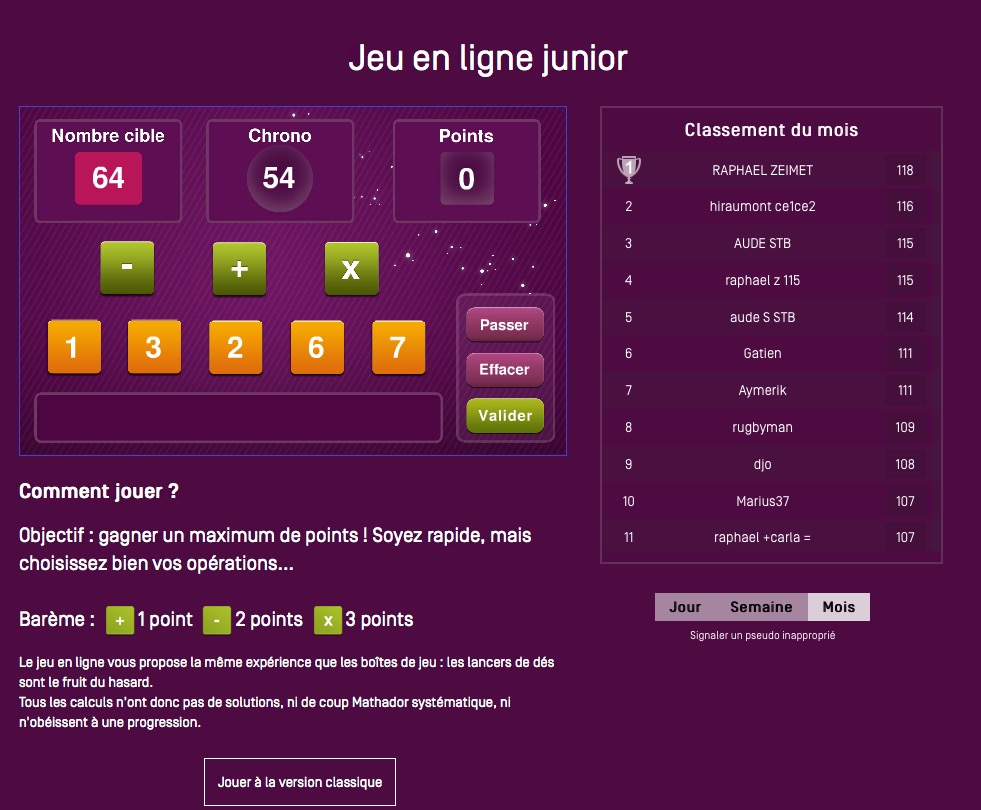
Task: Click the target number 64 box
Action: pos(108,178)
